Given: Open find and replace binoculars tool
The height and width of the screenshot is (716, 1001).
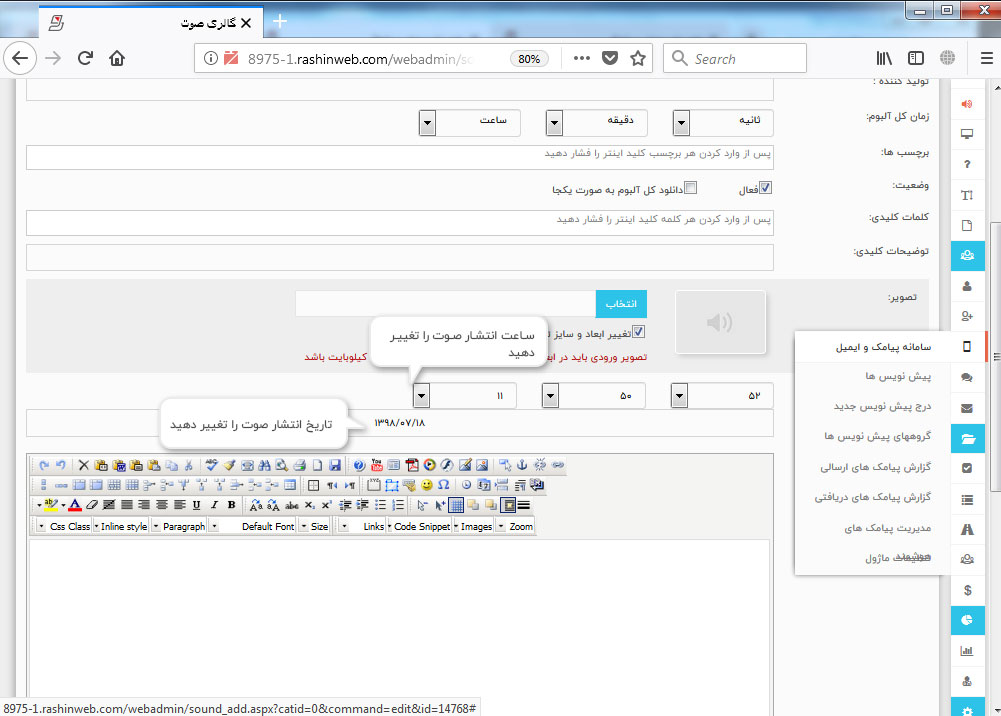Looking at the screenshot, I should click(x=264, y=465).
